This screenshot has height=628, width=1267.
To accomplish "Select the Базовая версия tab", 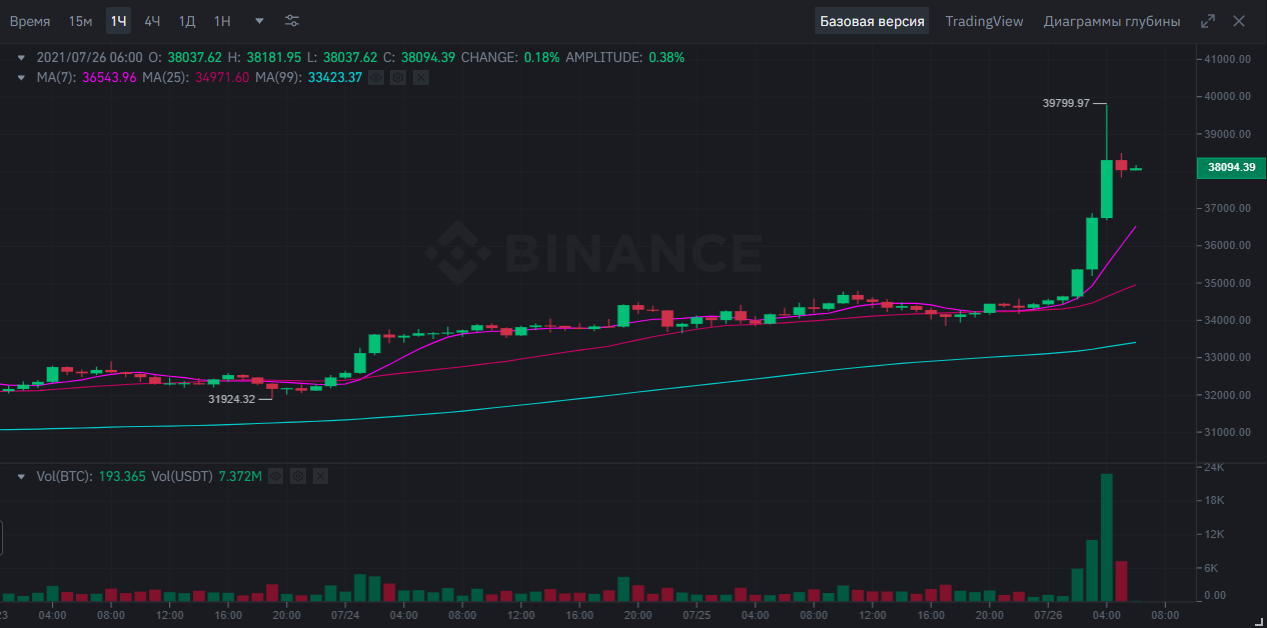I will (x=871, y=21).
